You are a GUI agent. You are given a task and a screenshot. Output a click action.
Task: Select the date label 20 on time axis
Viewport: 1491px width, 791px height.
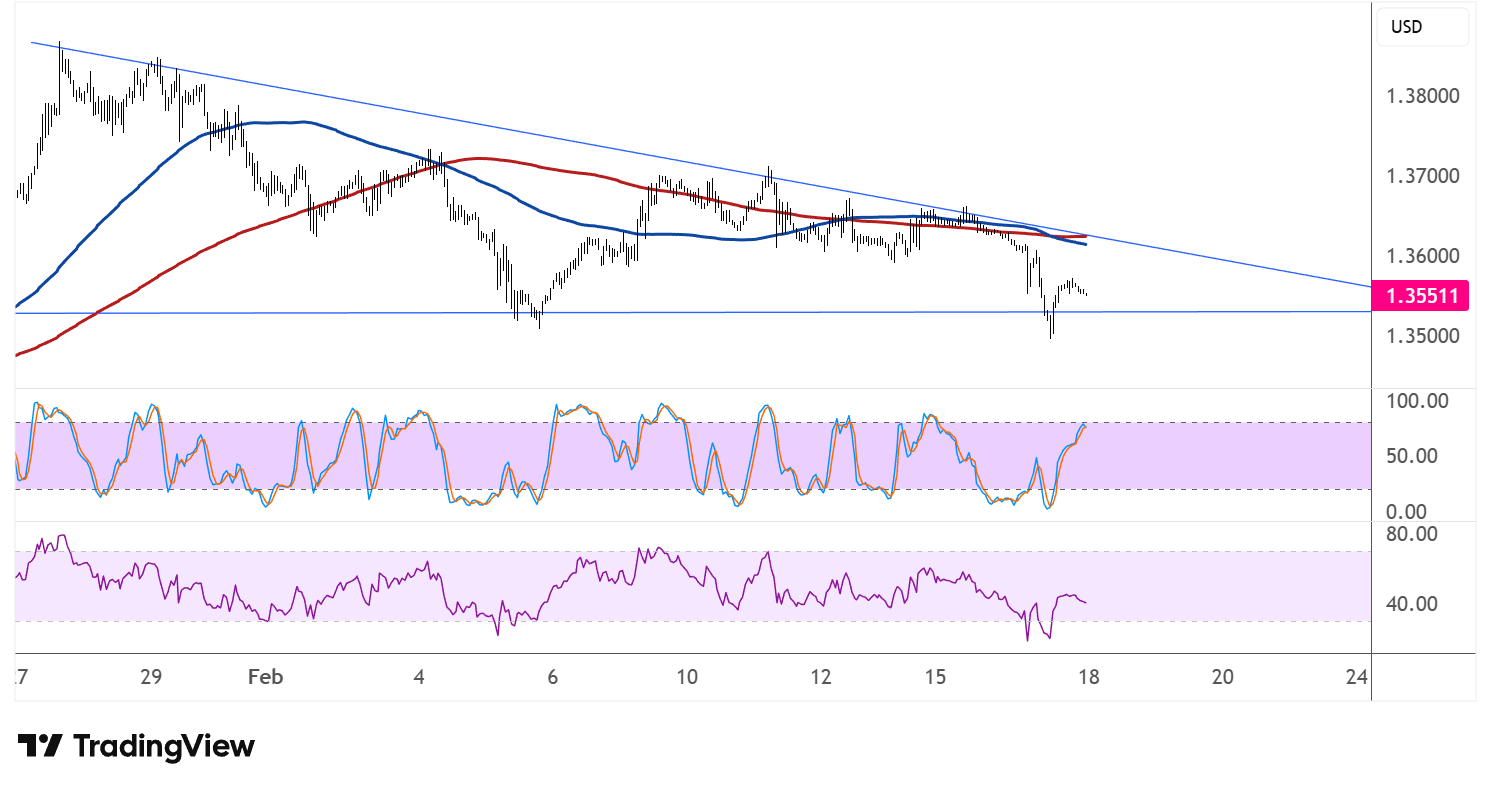1222,677
